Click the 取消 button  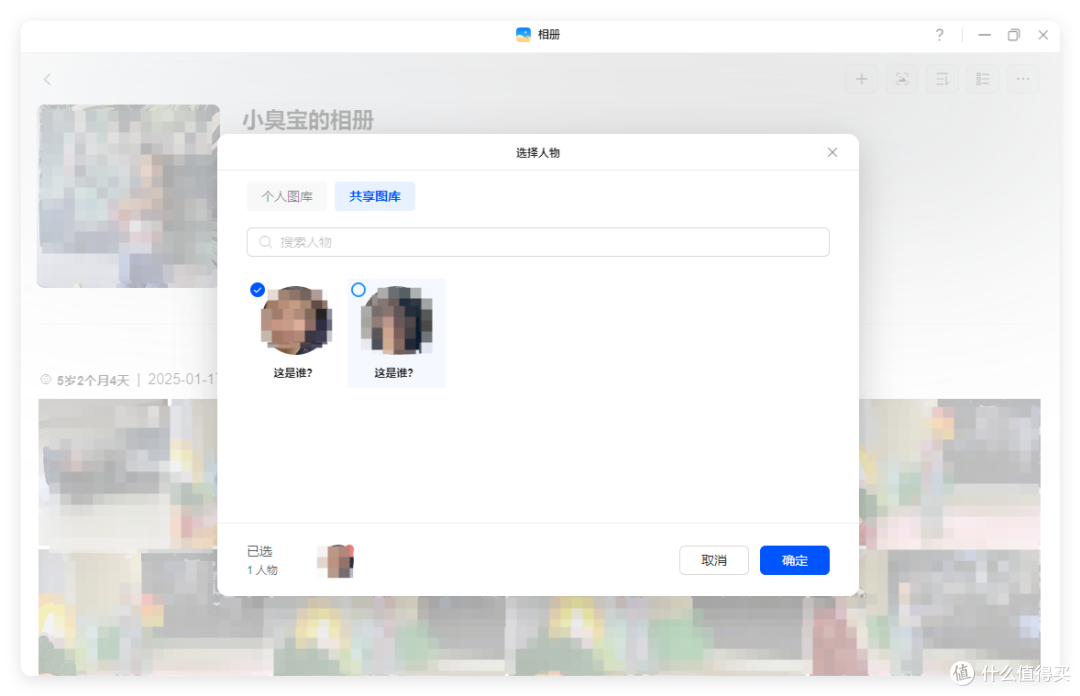coord(714,560)
